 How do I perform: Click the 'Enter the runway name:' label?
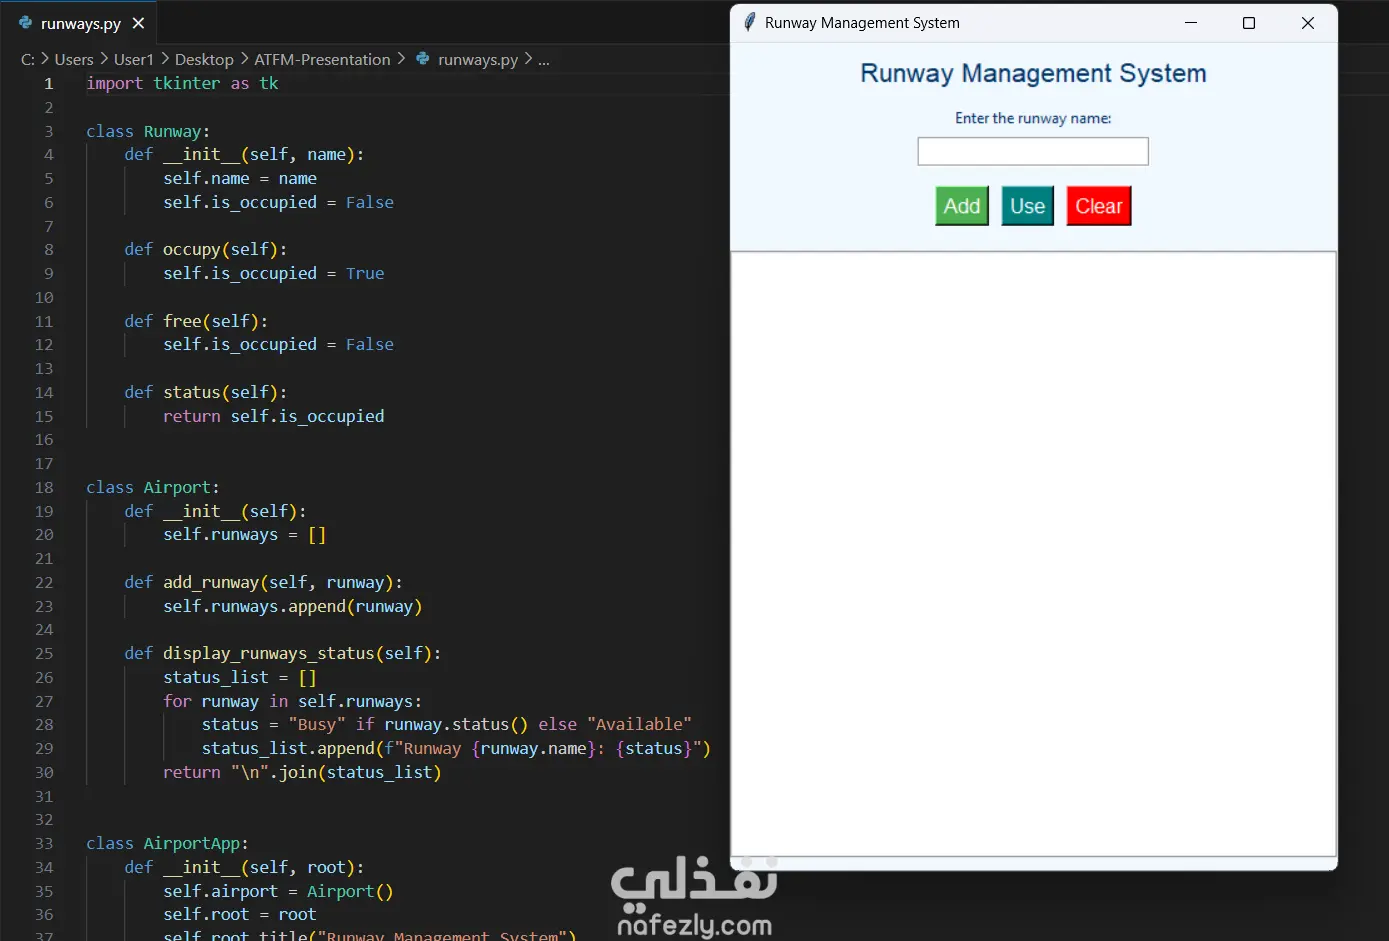[x=1033, y=118]
